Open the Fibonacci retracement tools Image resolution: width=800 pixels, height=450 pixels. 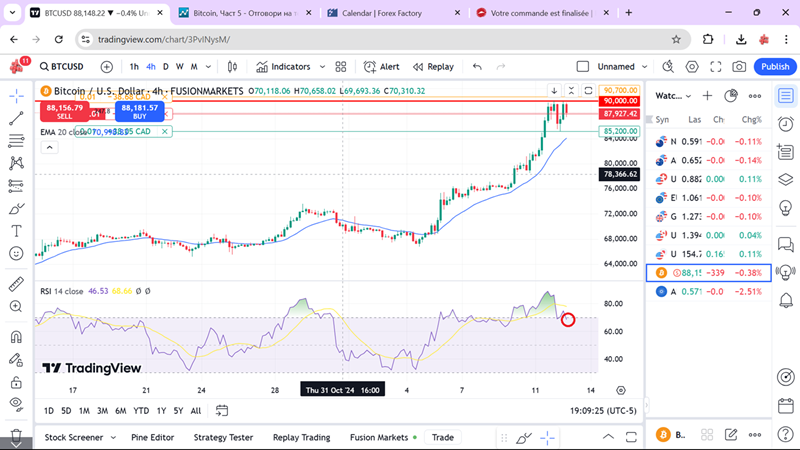(16, 140)
